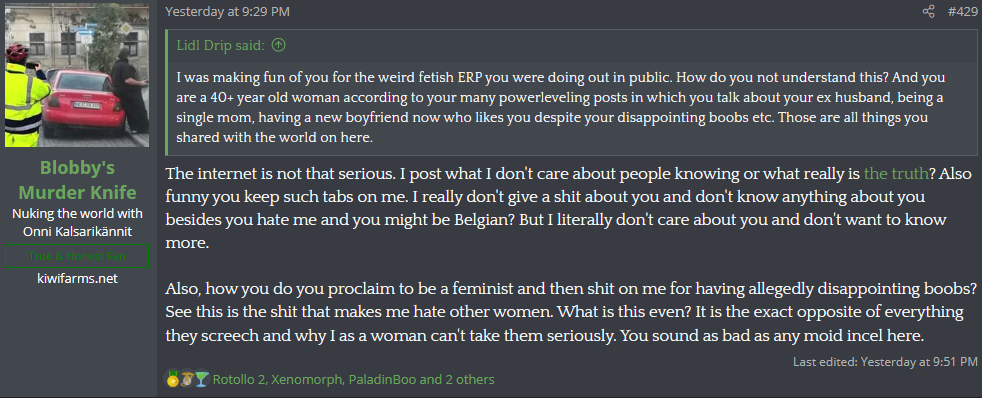
Task: Click Xenomorph in the reactions list
Action: click(x=305, y=379)
